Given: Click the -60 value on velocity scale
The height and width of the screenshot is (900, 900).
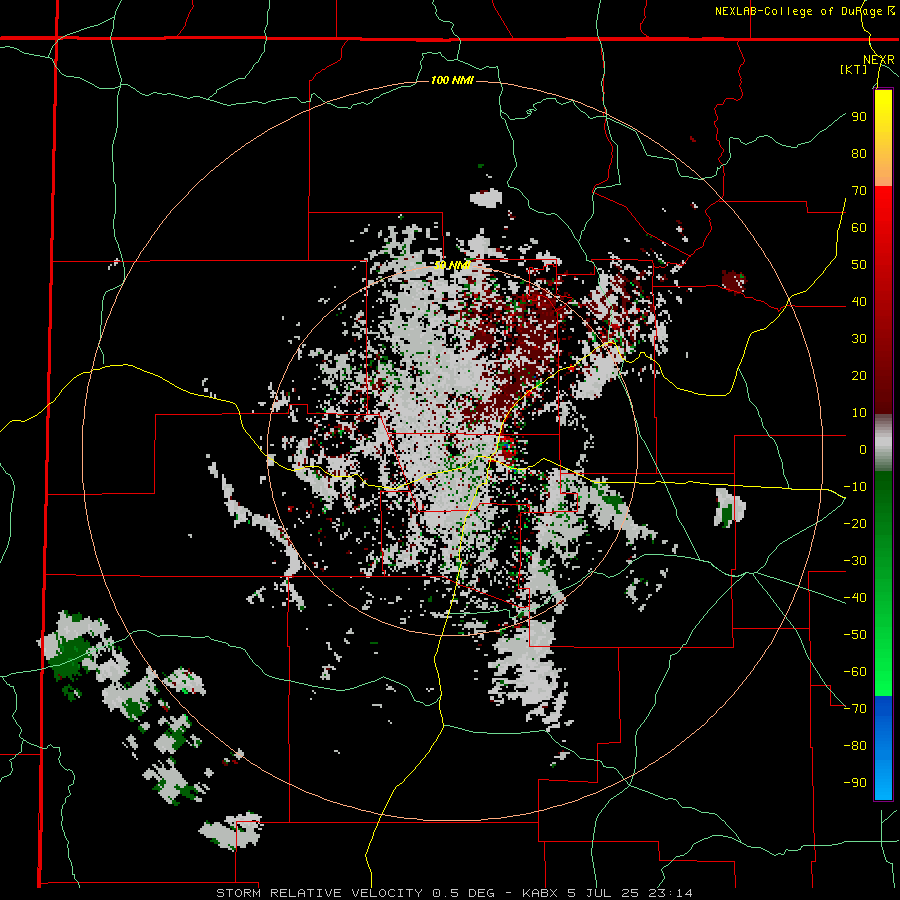Looking at the screenshot, I should [x=855, y=672].
